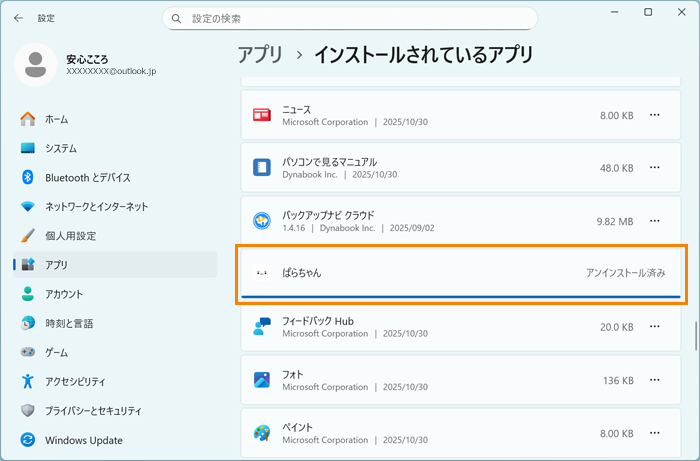Click the System monitor icon

click(28, 148)
